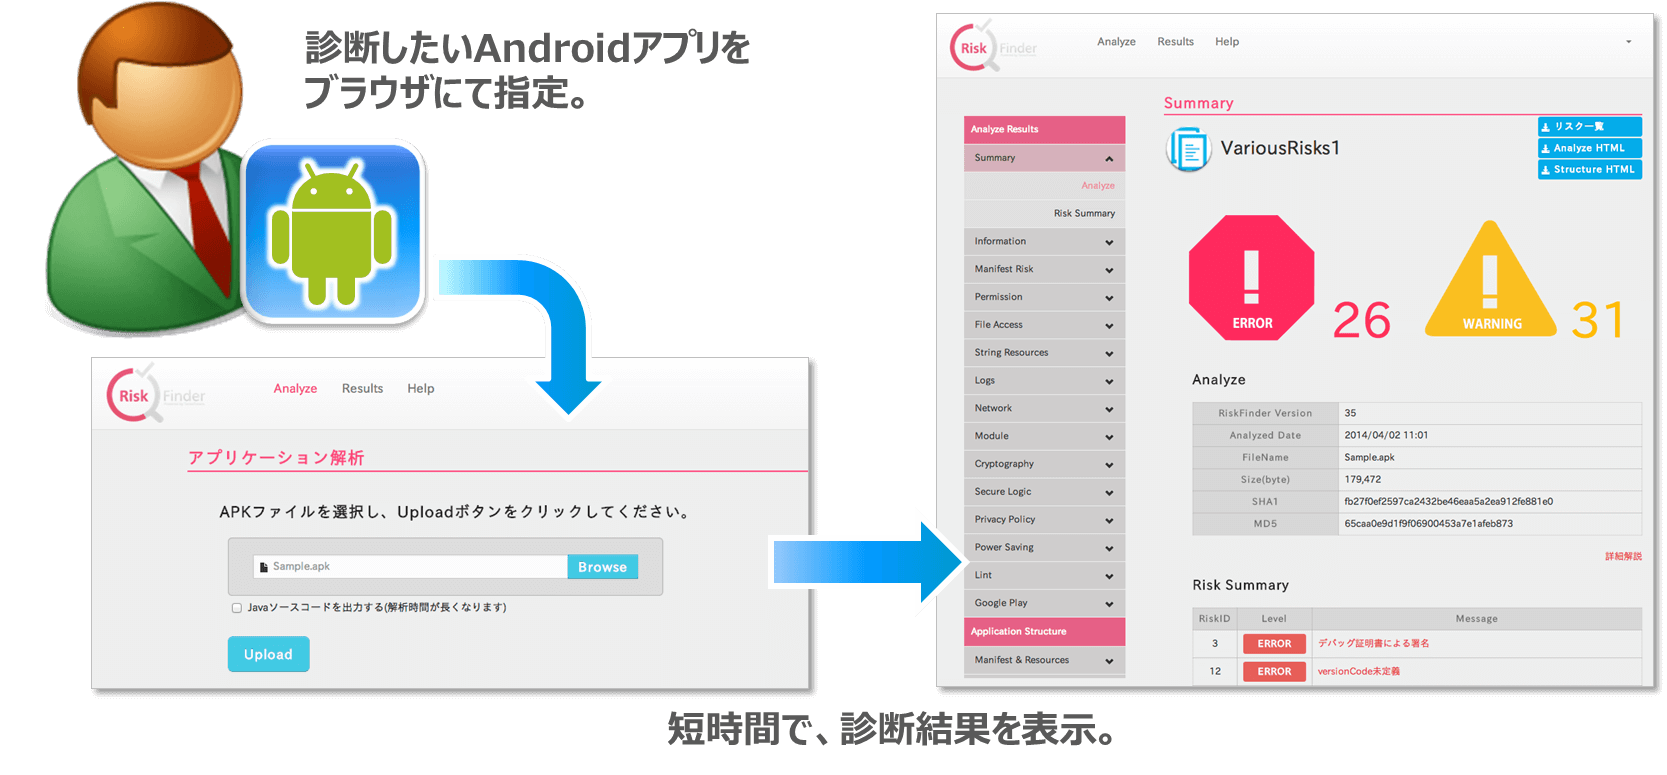The height and width of the screenshot is (775, 1667).
Task: Open the 詳細解説 link
Action: pyautogui.click(x=1623, y=556)
